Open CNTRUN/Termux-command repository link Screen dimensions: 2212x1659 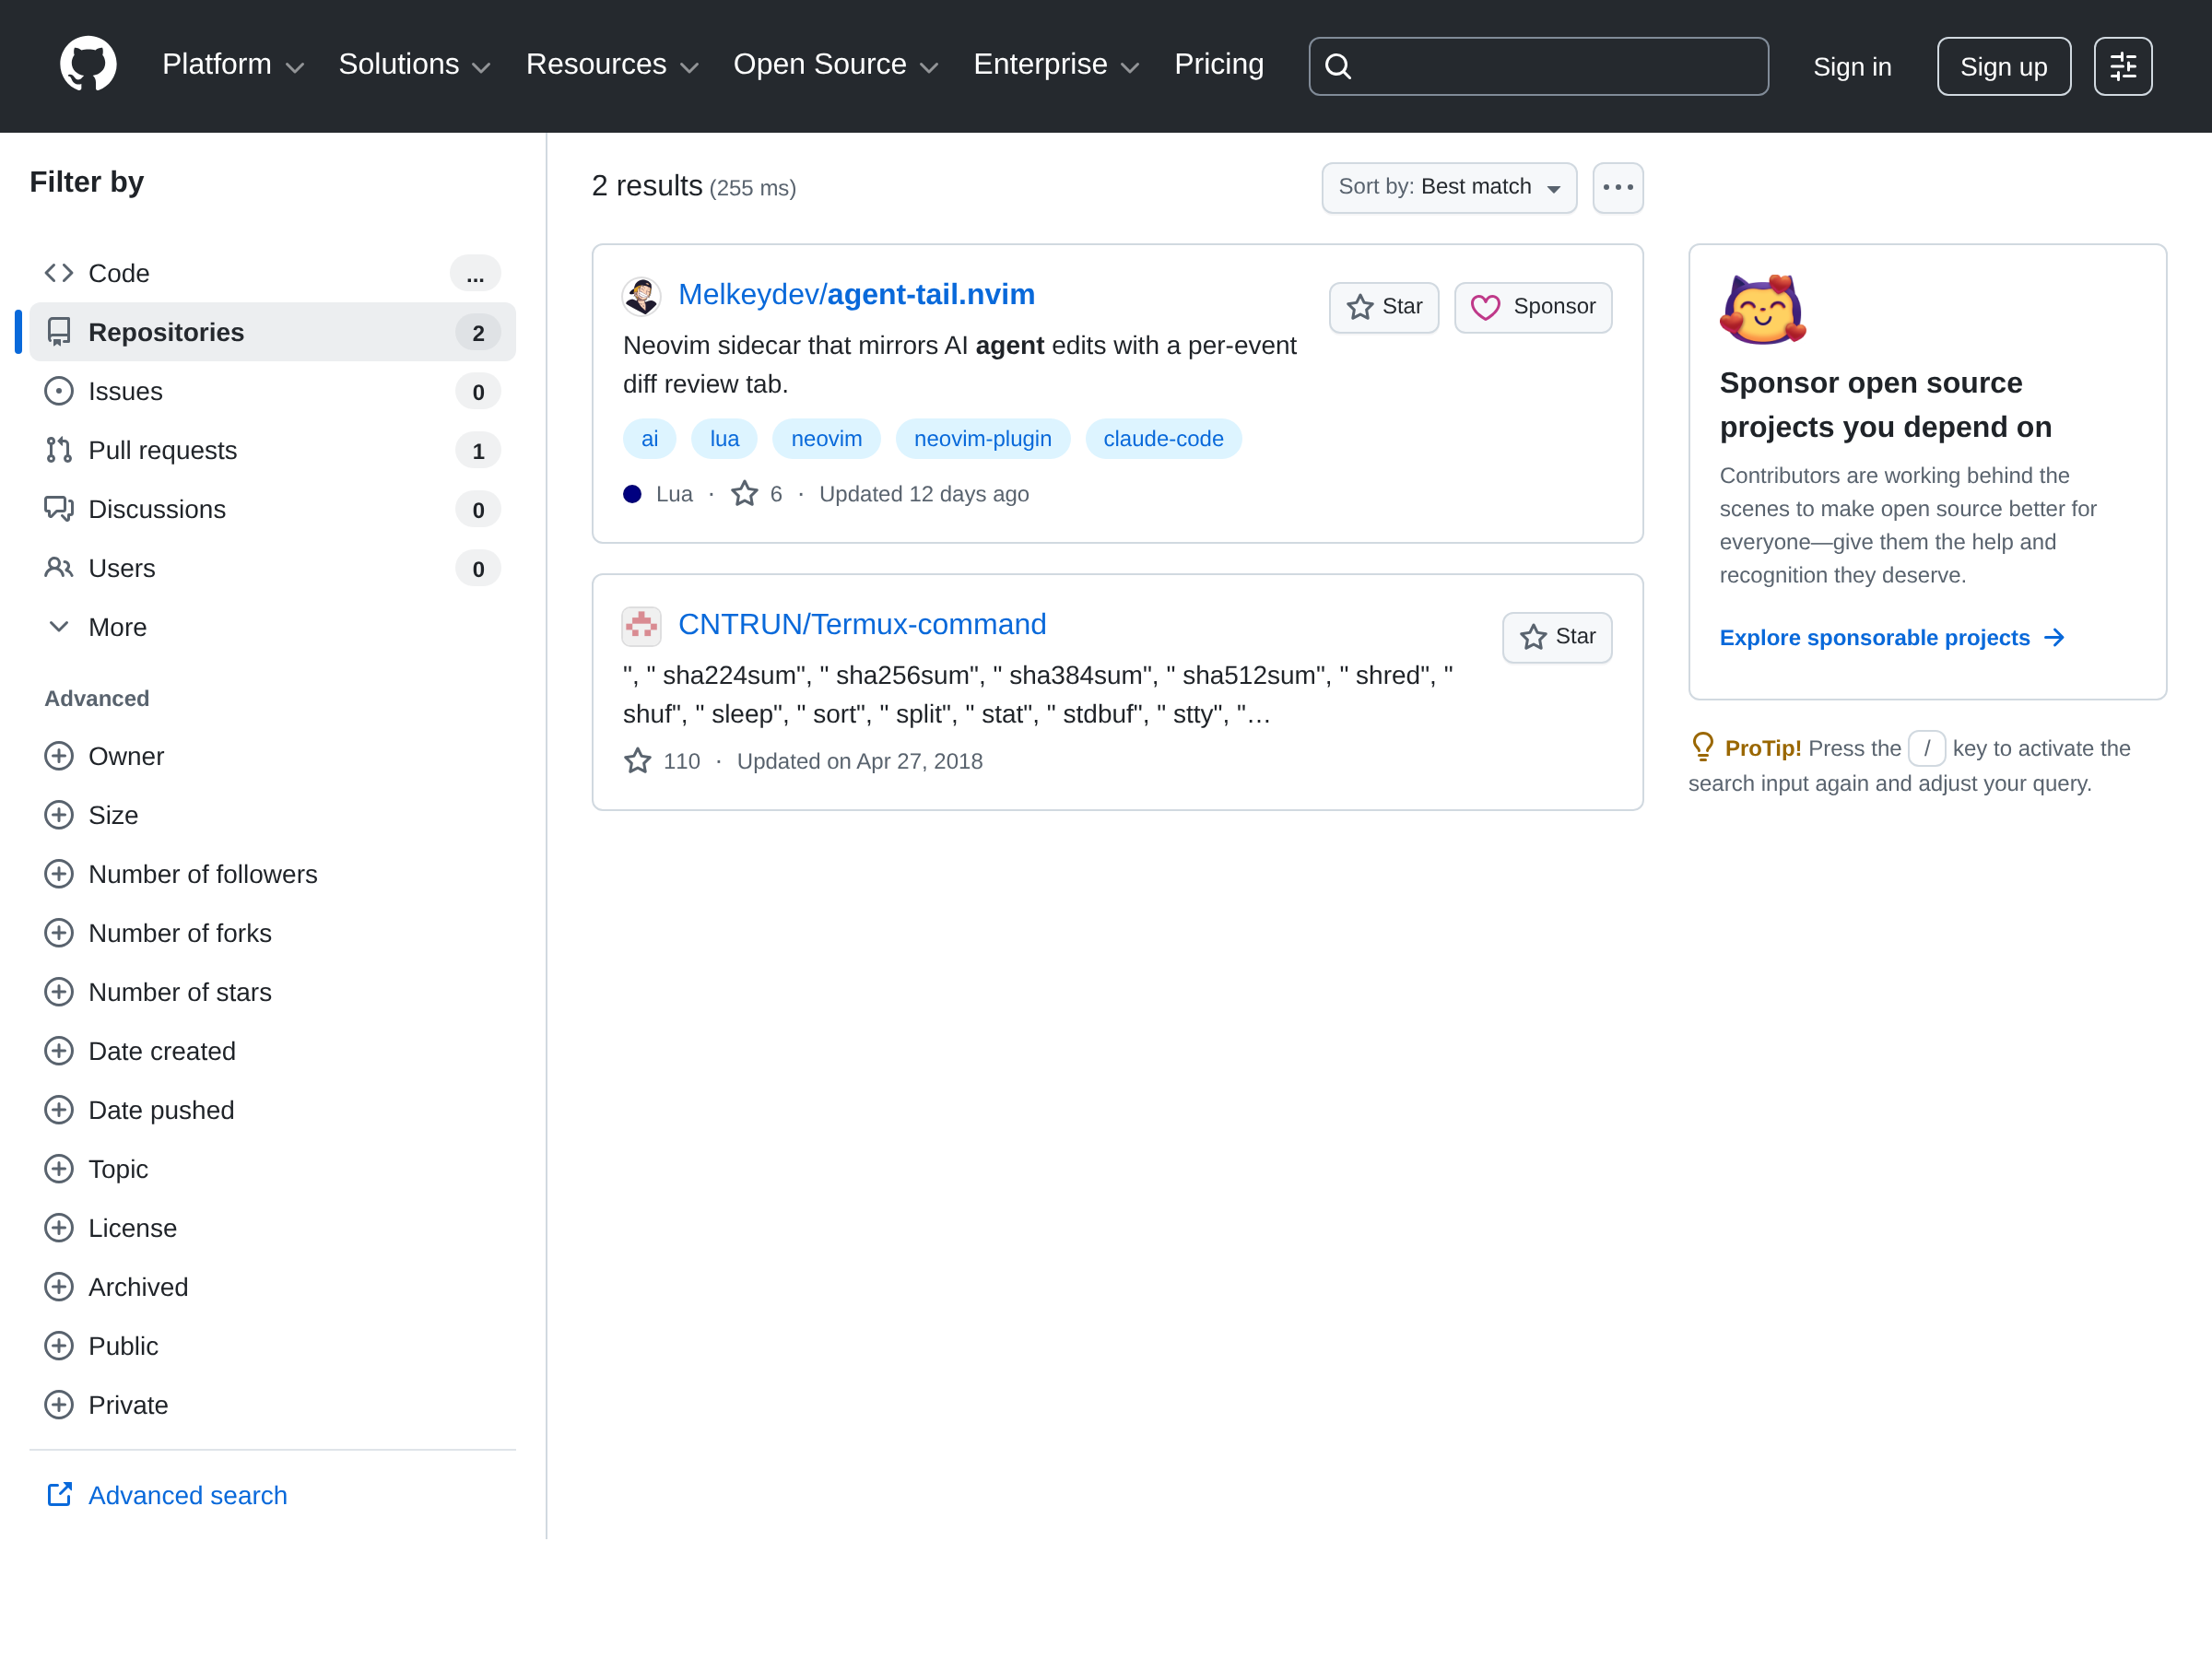pyautogui.click(x=862, y=624)
